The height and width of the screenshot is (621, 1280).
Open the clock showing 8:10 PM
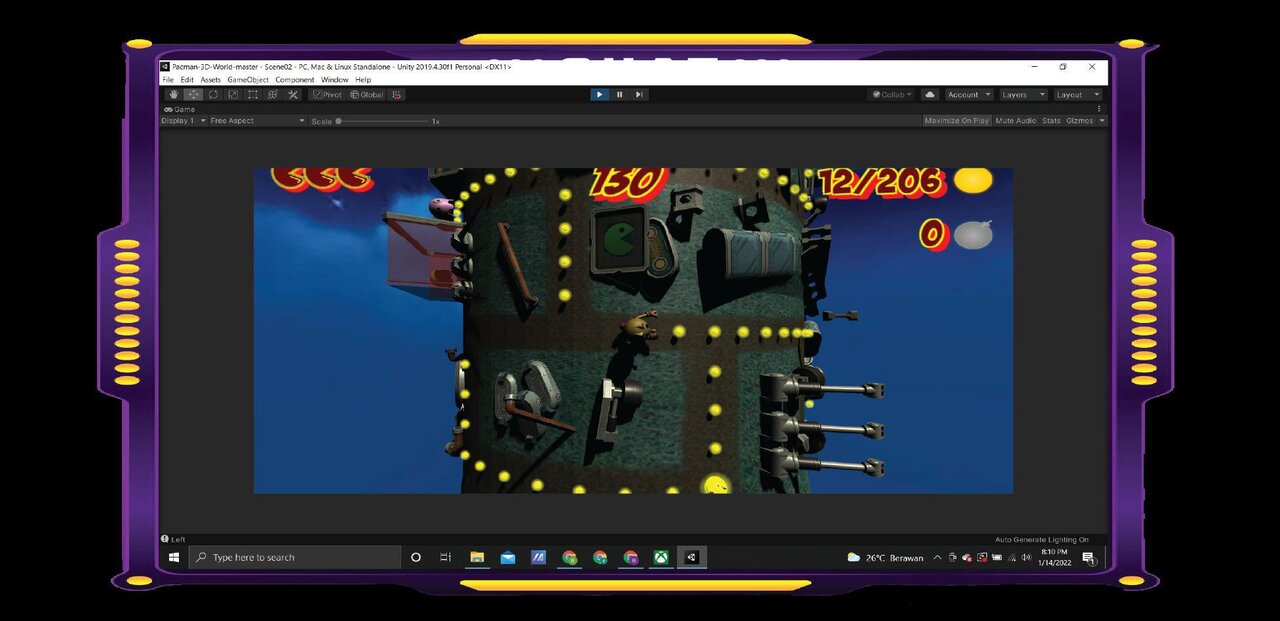(1054, 558)
